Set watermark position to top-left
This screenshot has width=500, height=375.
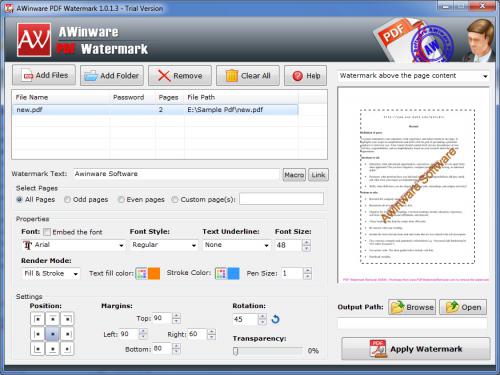(x=37, y=319)
